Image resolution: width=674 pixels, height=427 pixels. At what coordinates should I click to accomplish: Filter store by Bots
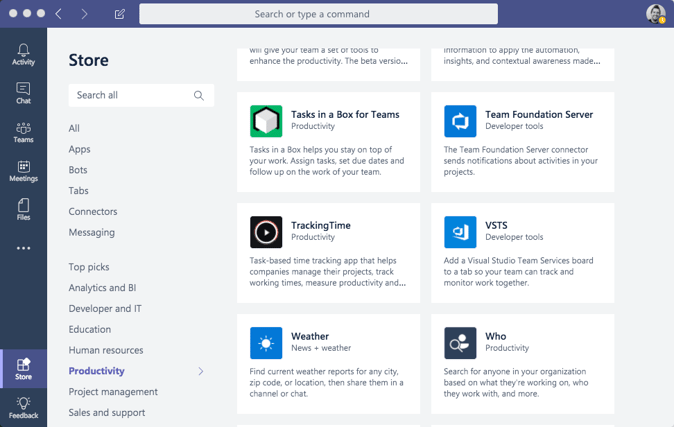[78, 170]
